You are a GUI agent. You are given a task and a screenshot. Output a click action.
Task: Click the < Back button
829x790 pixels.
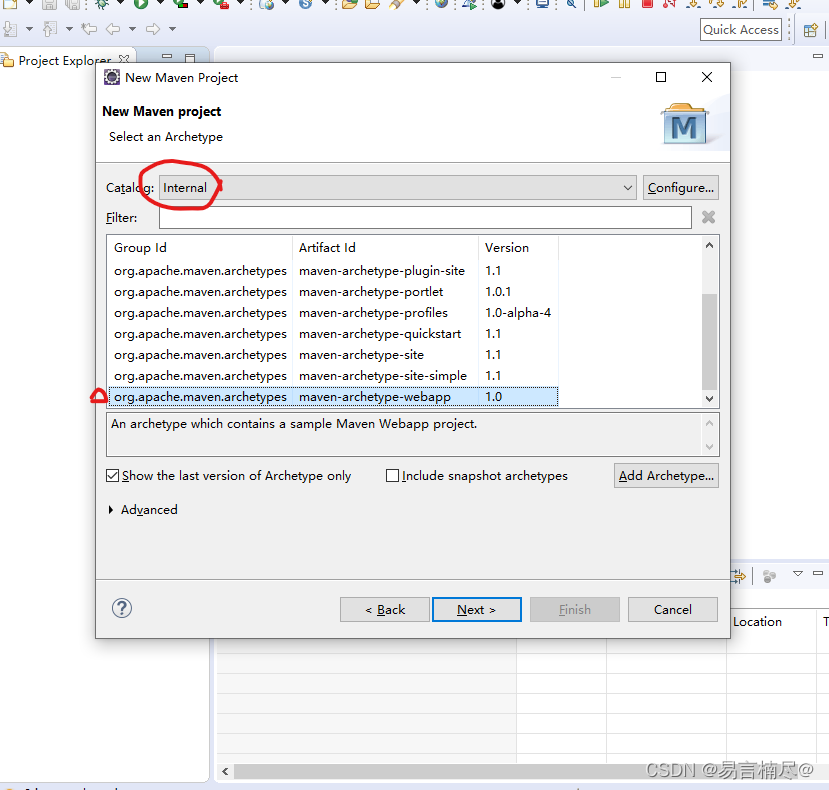[385, 610]
